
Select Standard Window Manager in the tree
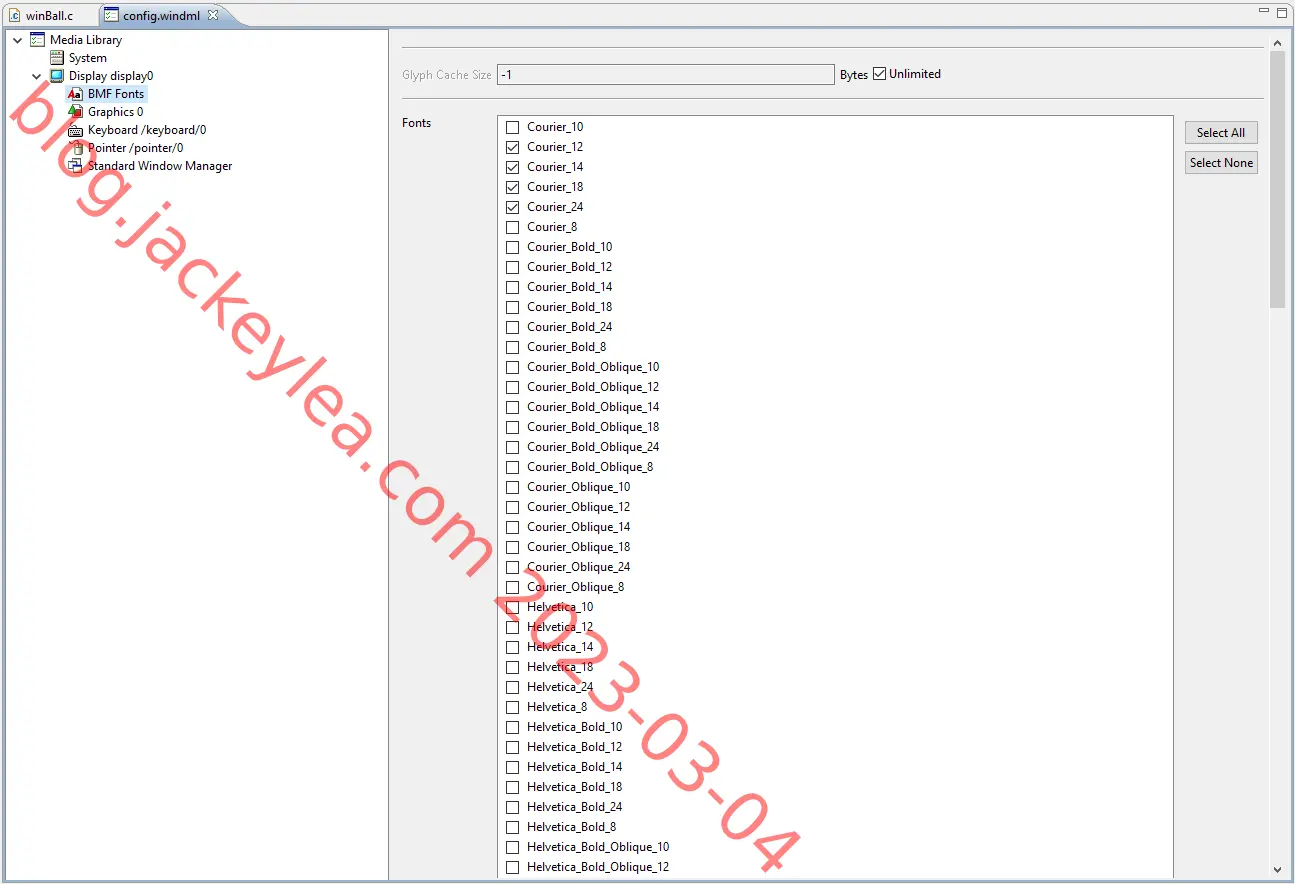pos(160,166)
